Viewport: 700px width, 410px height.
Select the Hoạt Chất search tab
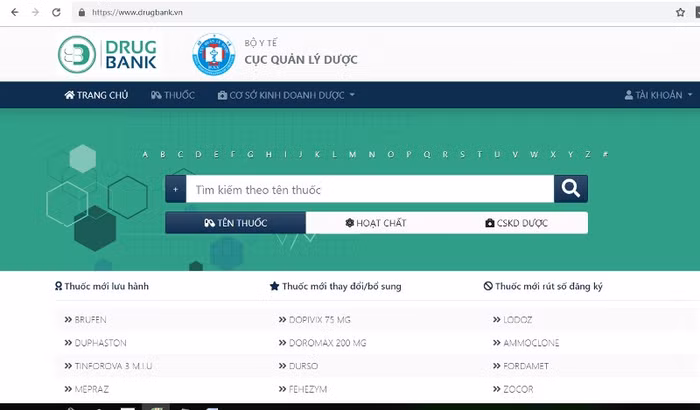point(376,223)
